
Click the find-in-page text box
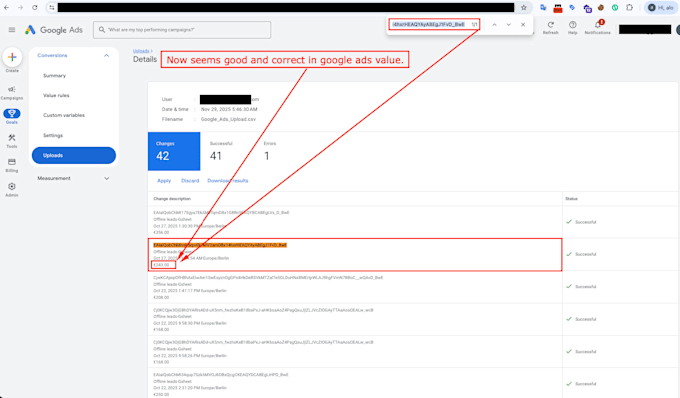pyautogui.click(x=428, y=24)
